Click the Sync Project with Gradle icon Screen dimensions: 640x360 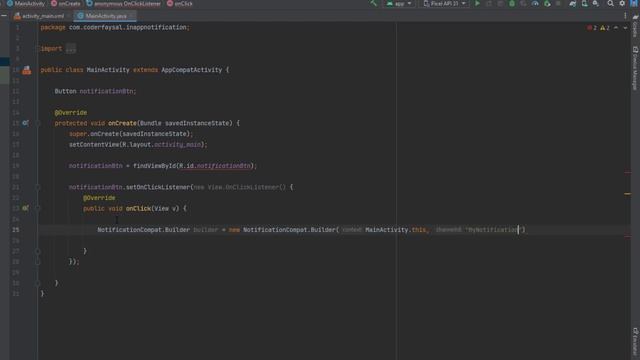coord(573,4)
